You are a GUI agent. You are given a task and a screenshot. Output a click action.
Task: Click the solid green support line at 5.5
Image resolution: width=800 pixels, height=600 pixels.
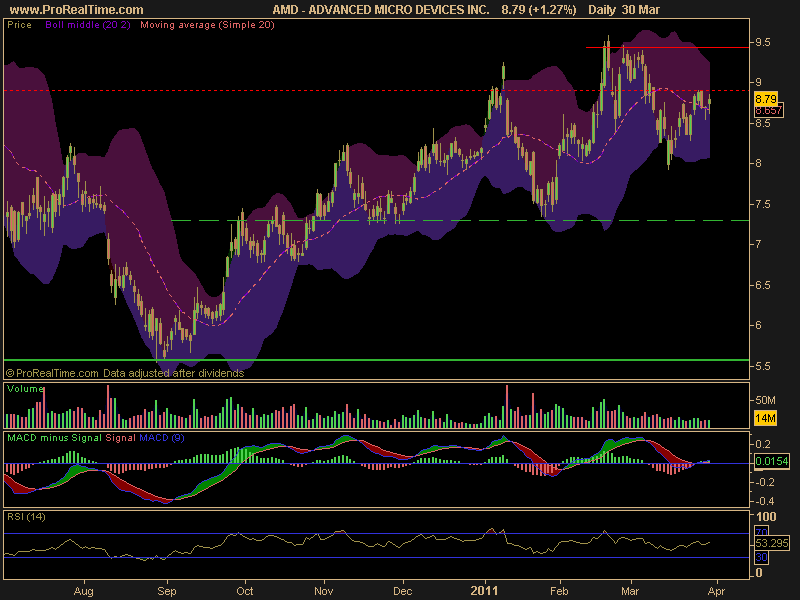pyautogui.click(x=377, y=360)
